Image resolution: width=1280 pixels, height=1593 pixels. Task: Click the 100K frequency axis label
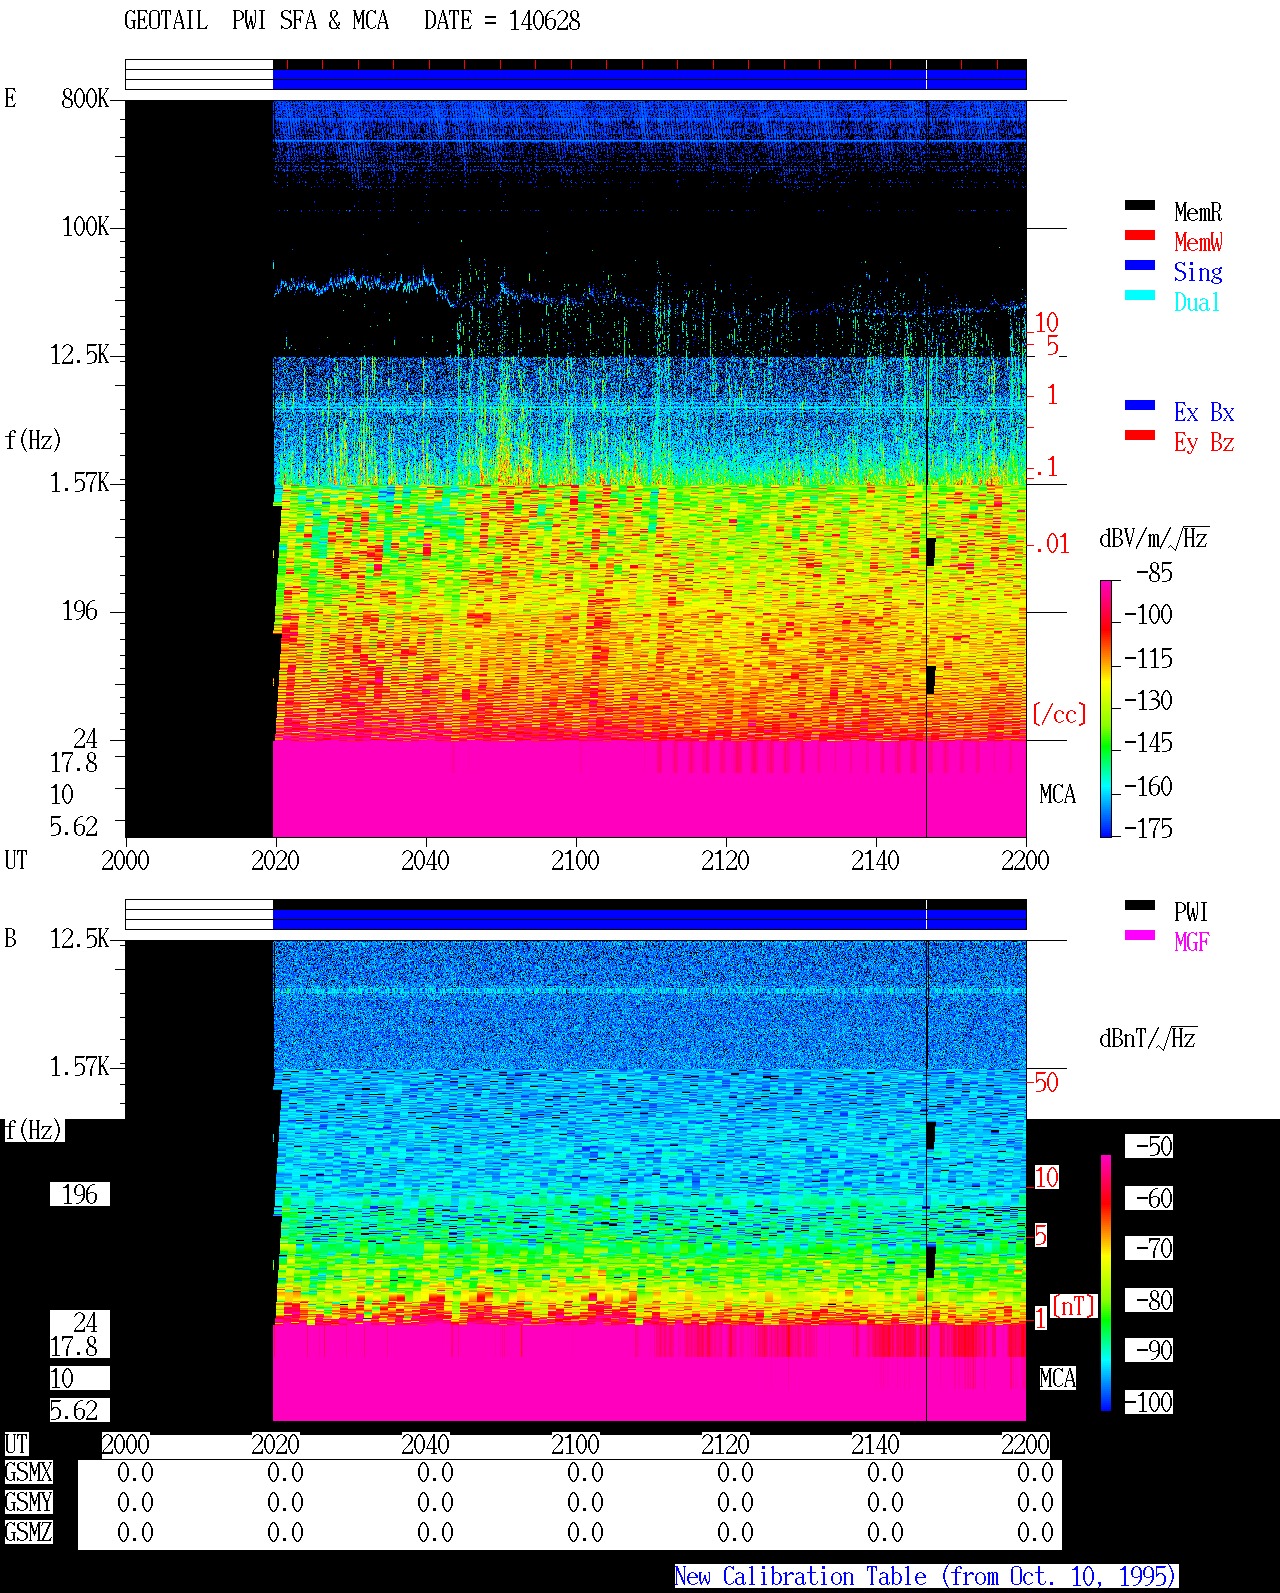pyautogui.click(x=85, y=226)
